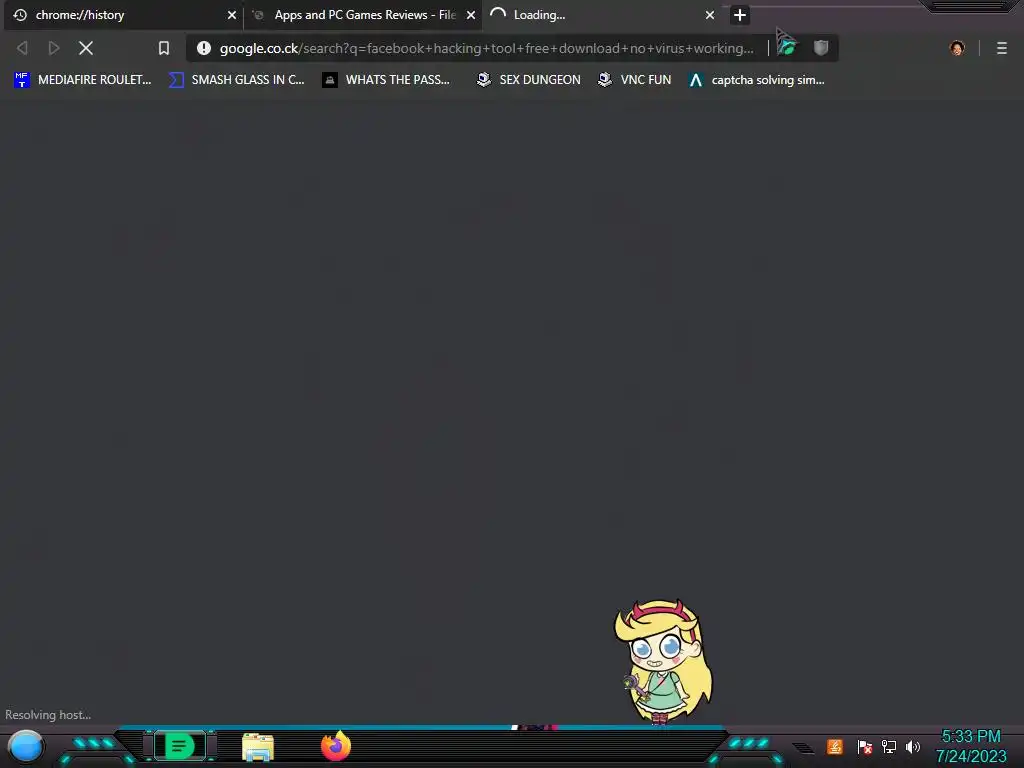
Task: Switch to Apps and PC Games Reviews tab
Action: [362, 15]
